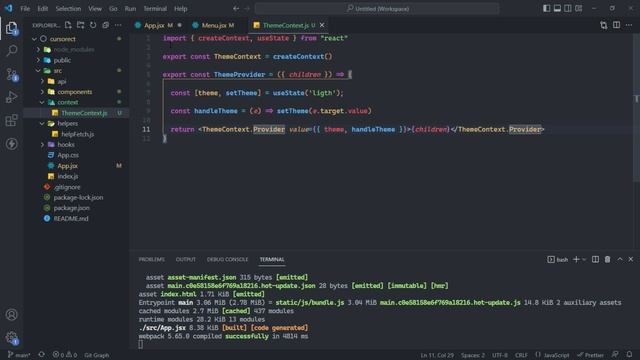640x360 pixels.
Task: Open the Manage gear icon
Action: coord(11,338)
